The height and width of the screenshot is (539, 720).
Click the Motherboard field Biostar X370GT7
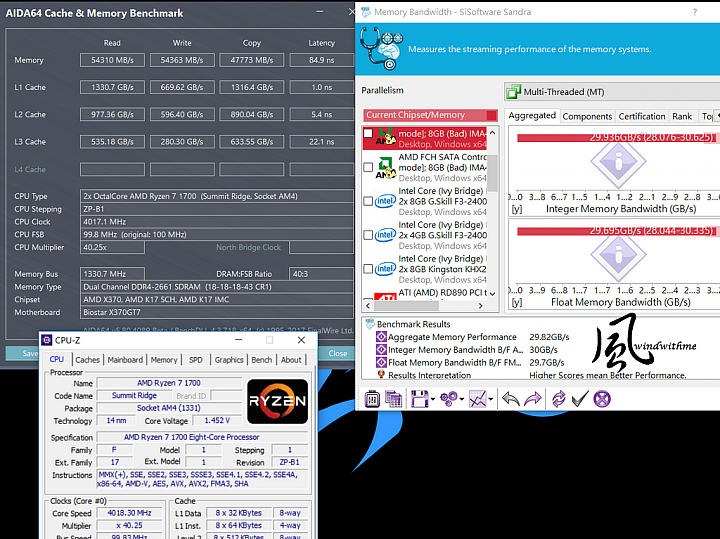[x=216, y=312]
